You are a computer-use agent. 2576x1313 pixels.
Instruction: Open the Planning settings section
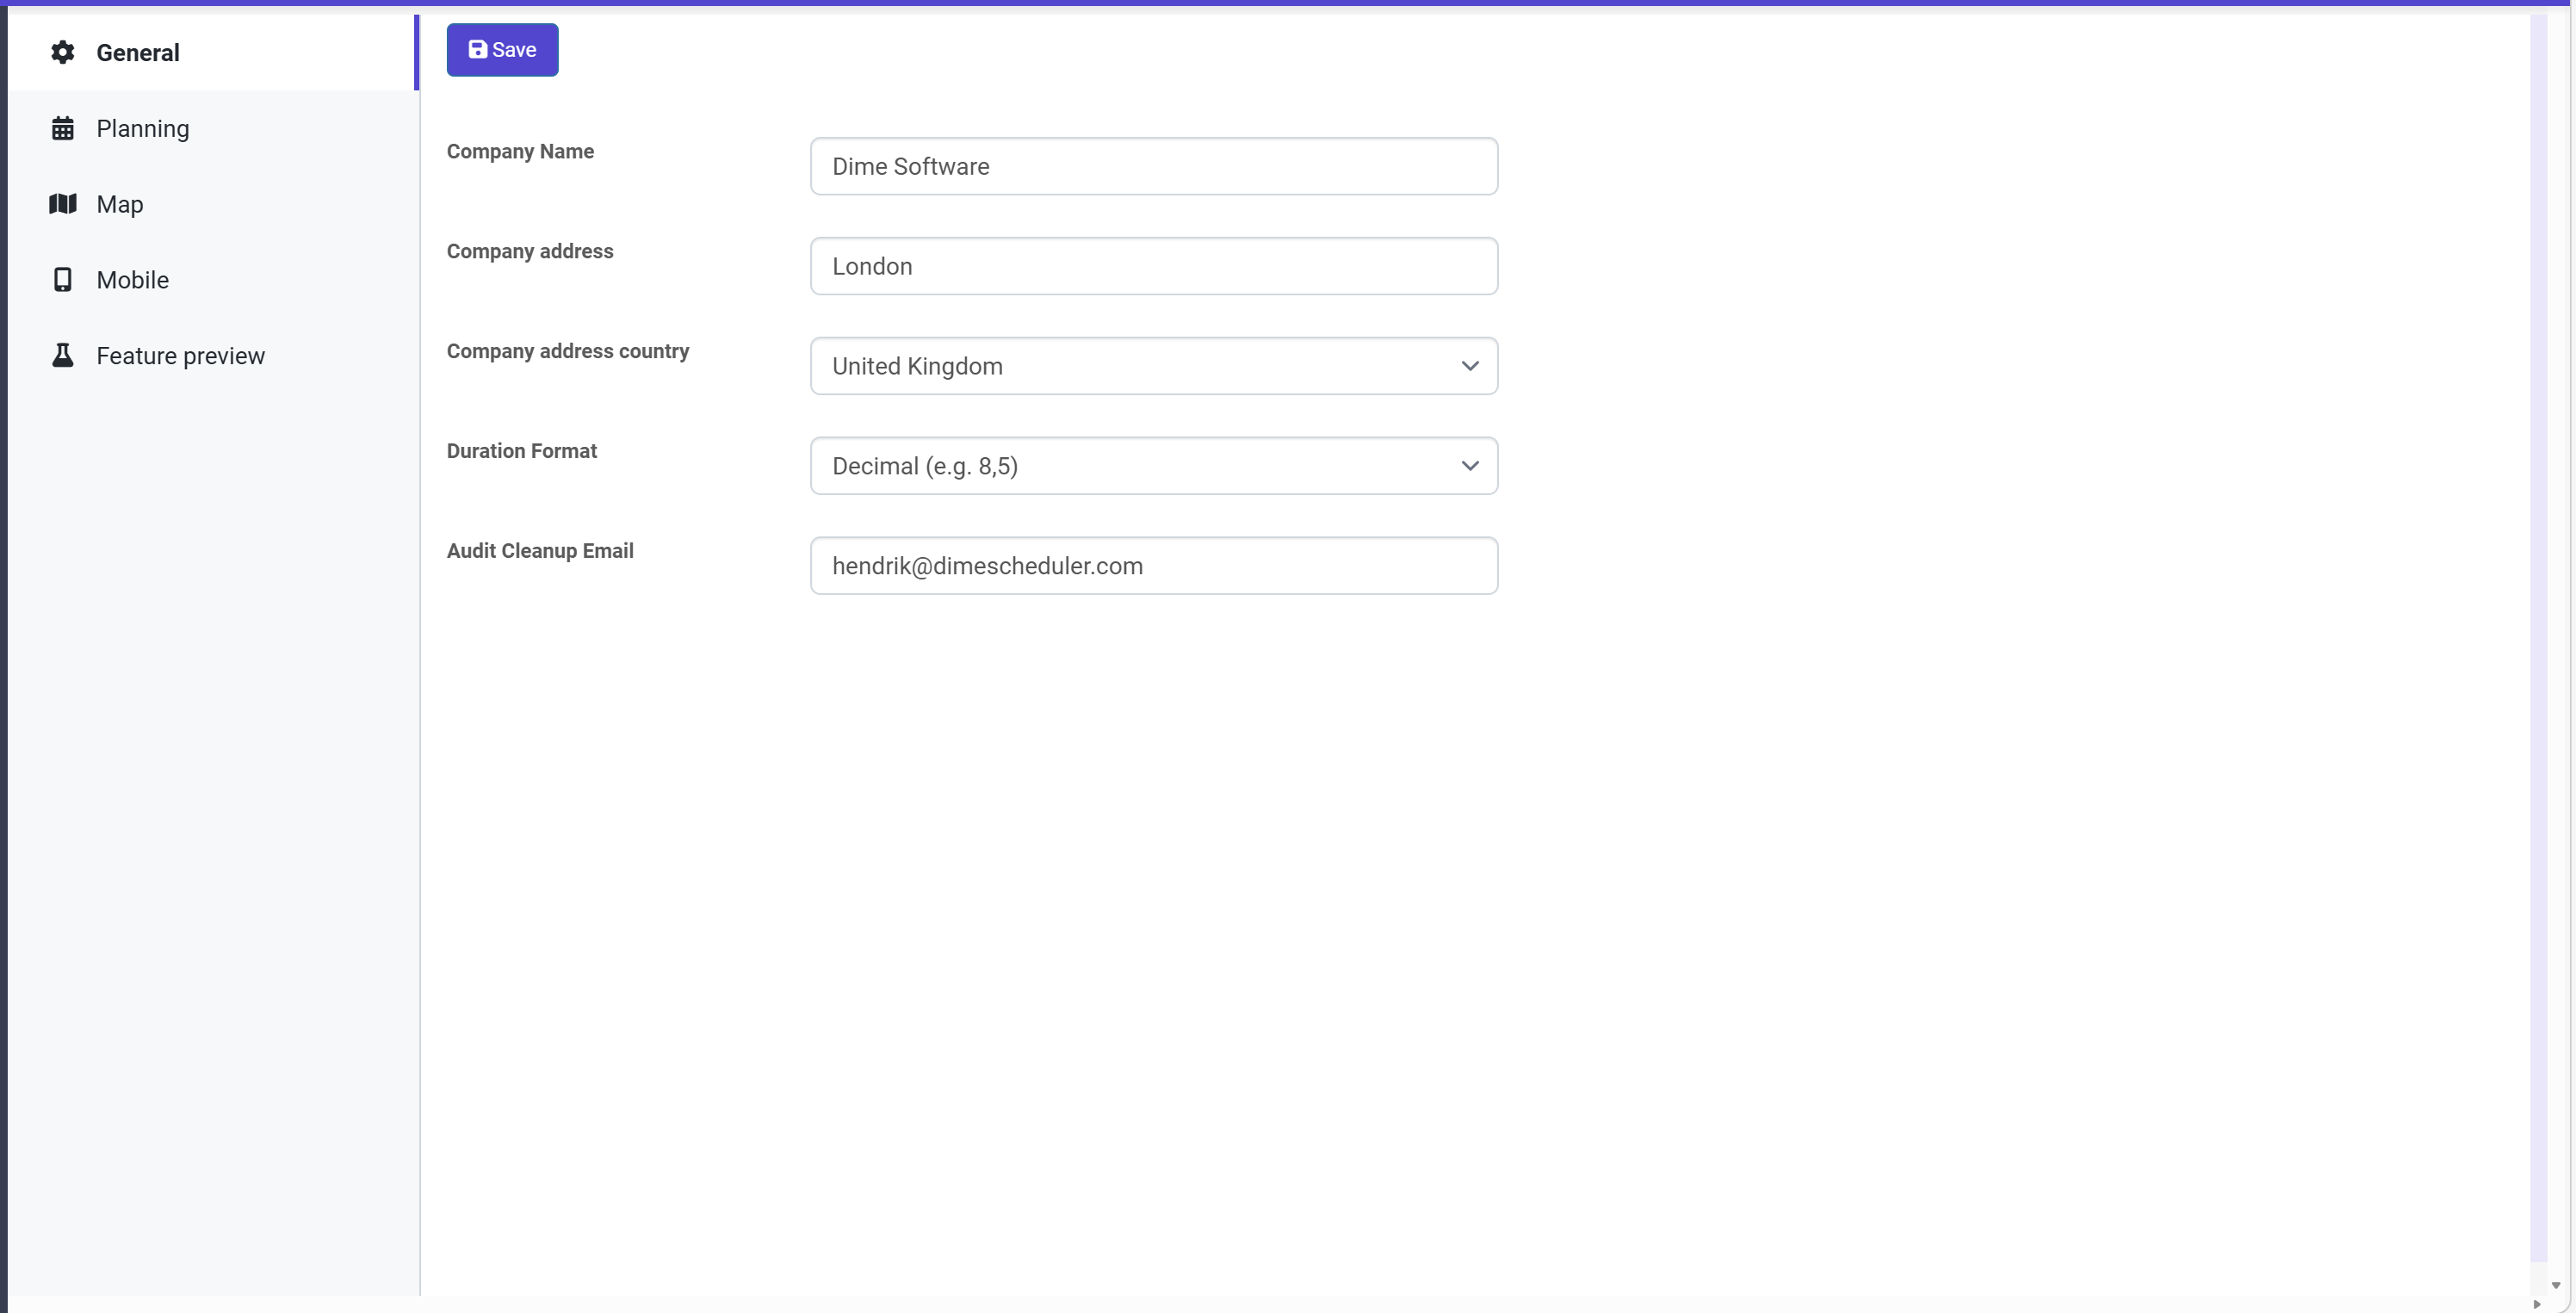click(142, 128)
